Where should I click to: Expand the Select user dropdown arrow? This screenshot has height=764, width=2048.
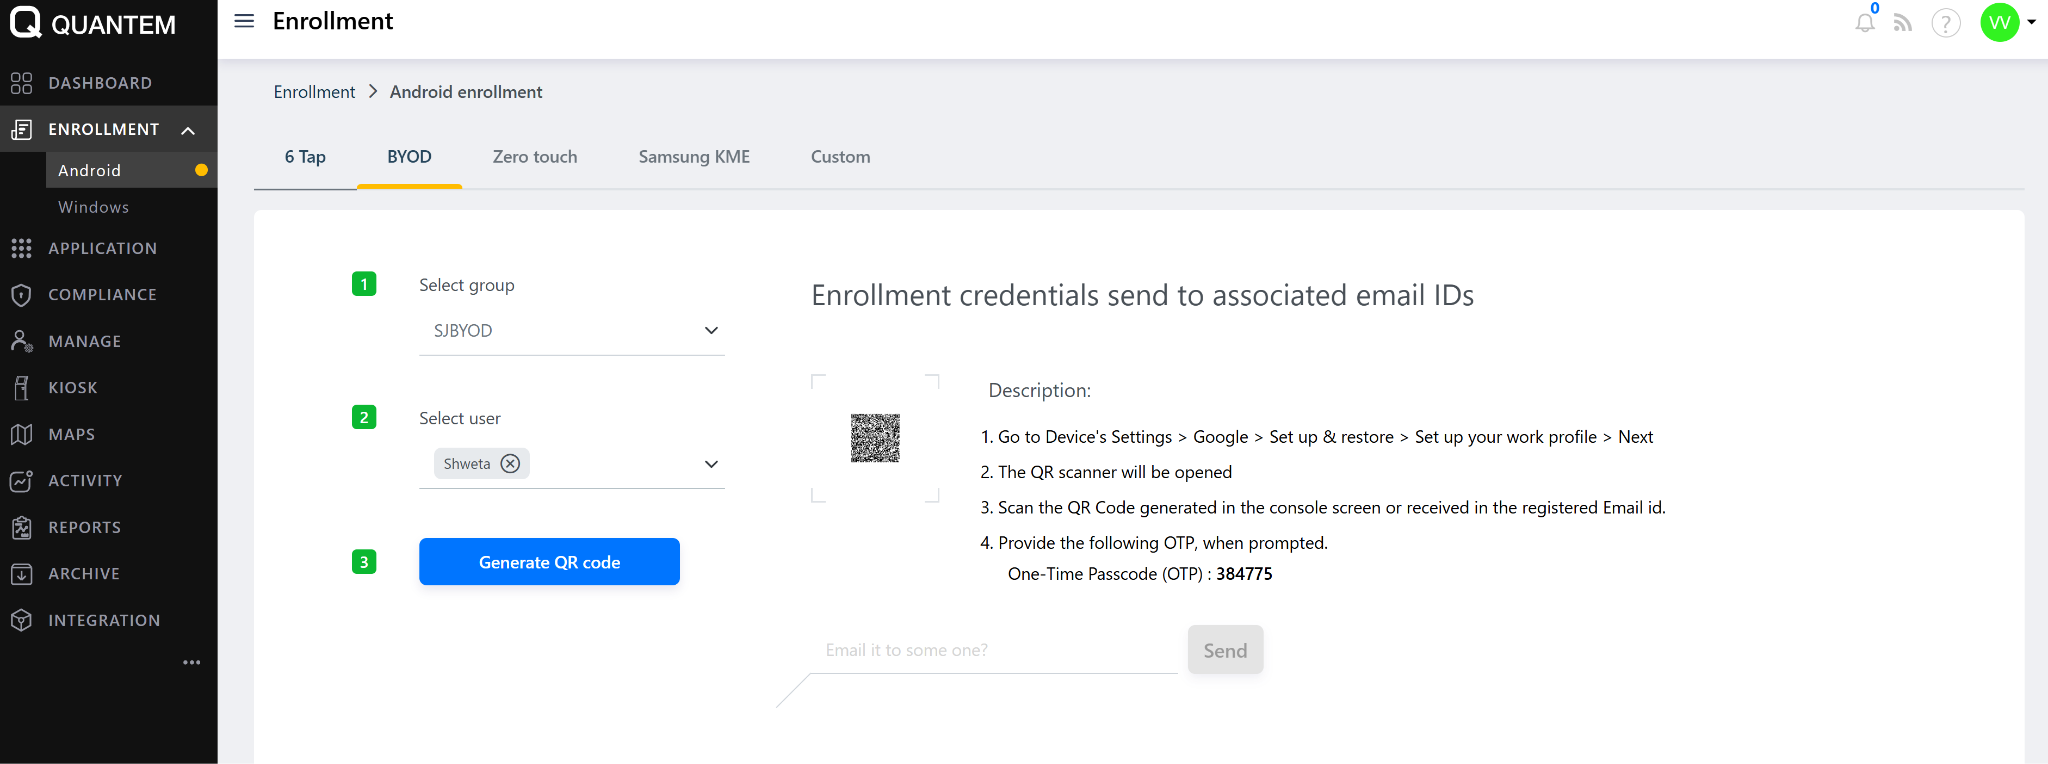coord(711,464)
